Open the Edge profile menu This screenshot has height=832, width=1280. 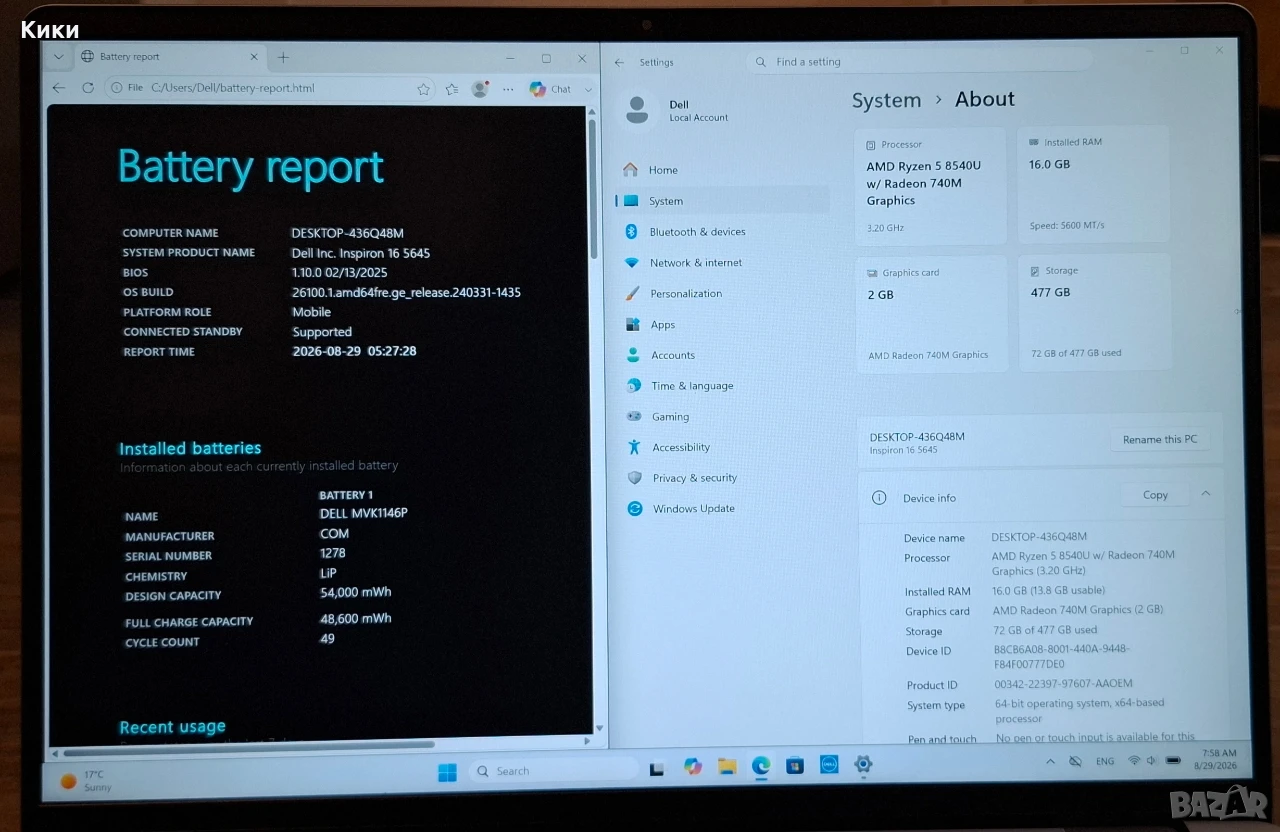[x=480, y=89]
